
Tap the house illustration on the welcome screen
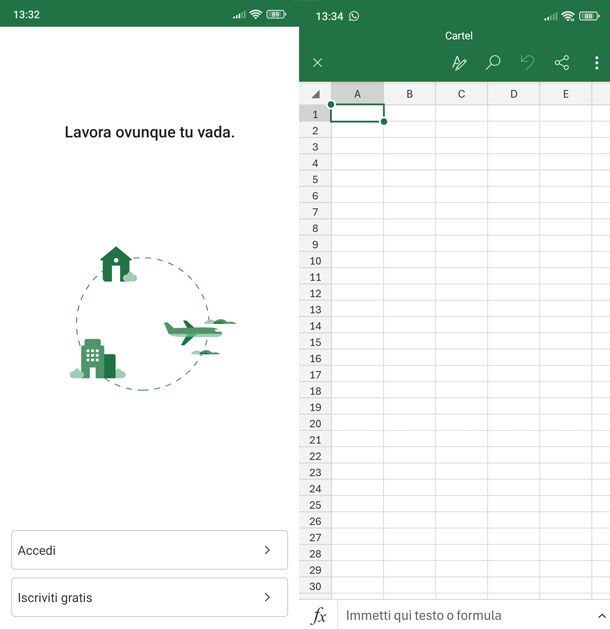pos(116,264)
